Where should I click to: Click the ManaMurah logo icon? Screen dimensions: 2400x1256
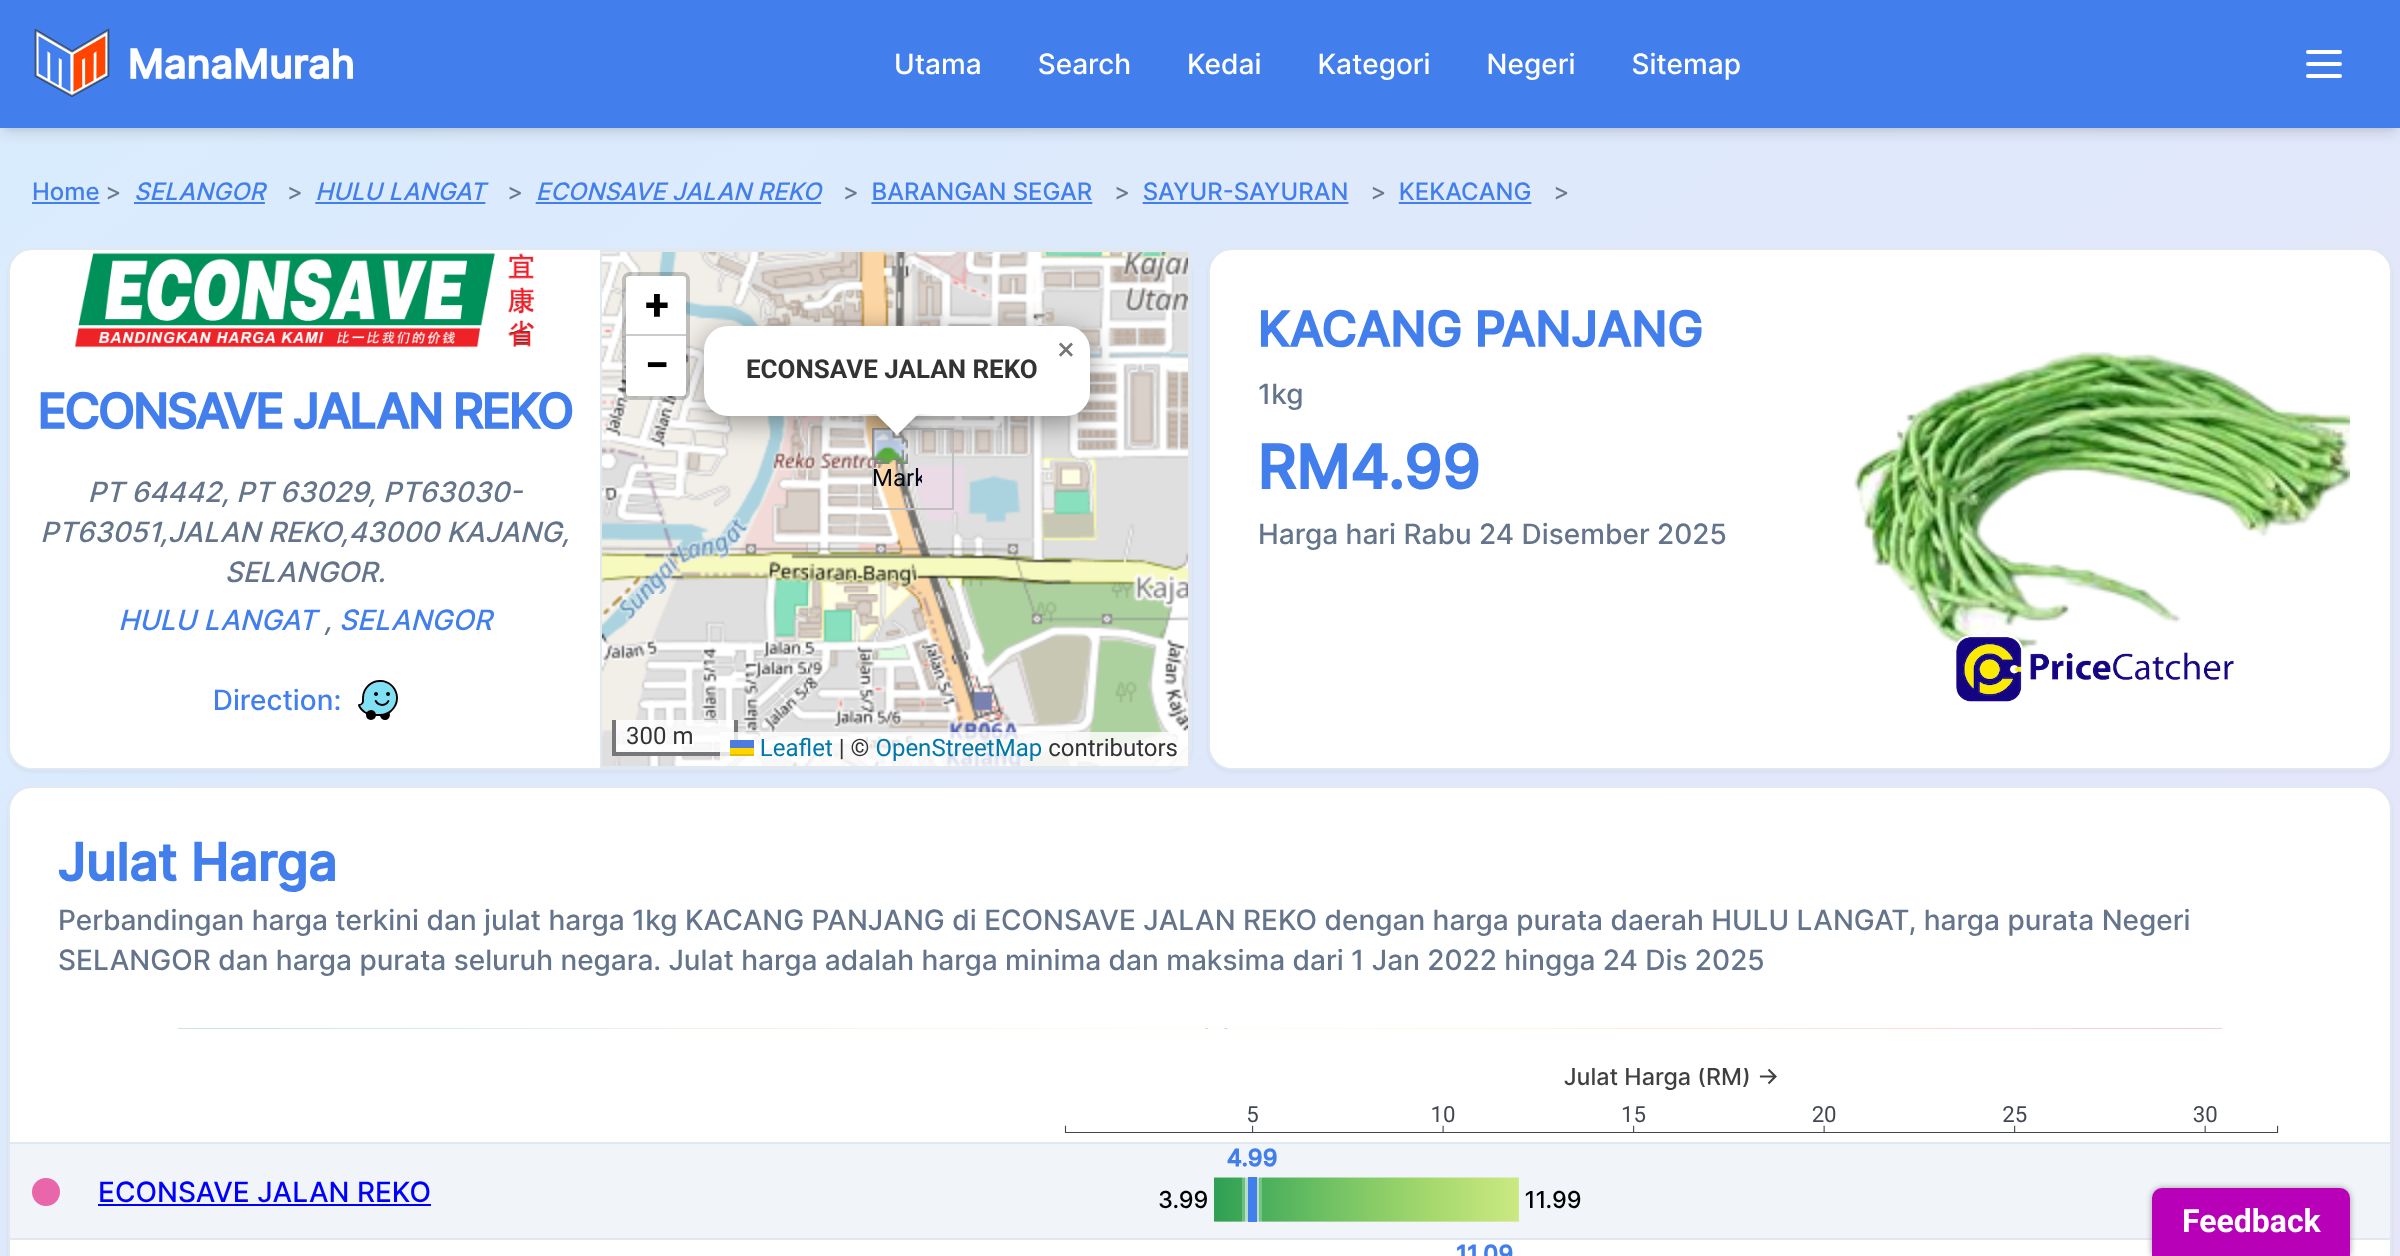[x=70, y=63]
